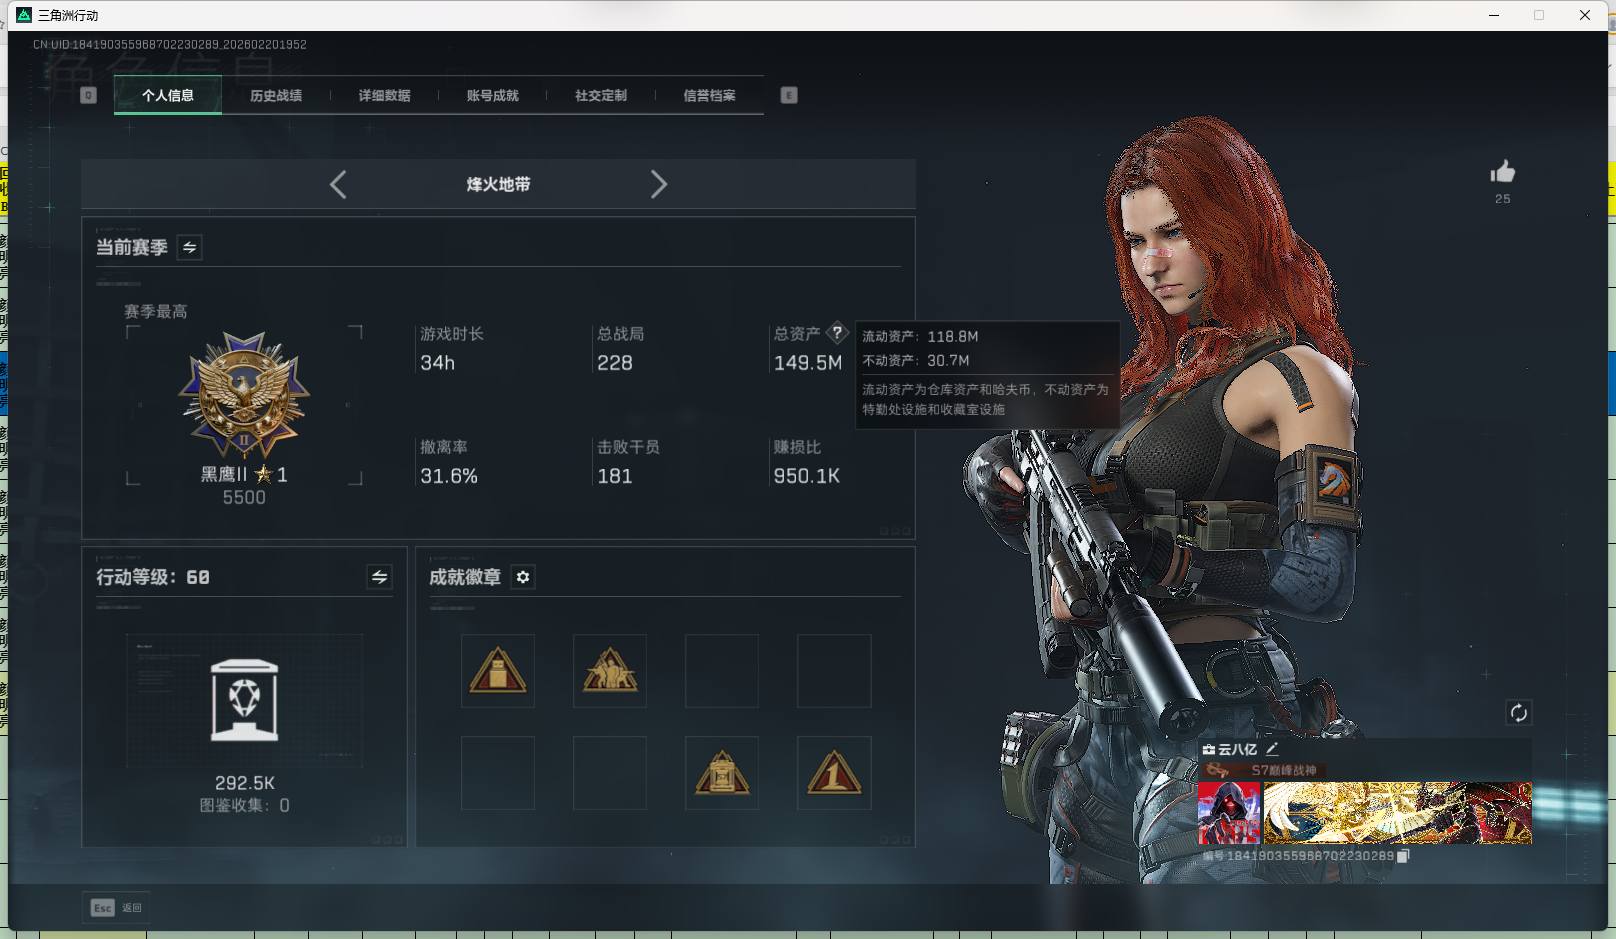The image size is (1616, 939).
Task: Click the S7巅峰战神 title tag
Action: [x=1284, y=770]
